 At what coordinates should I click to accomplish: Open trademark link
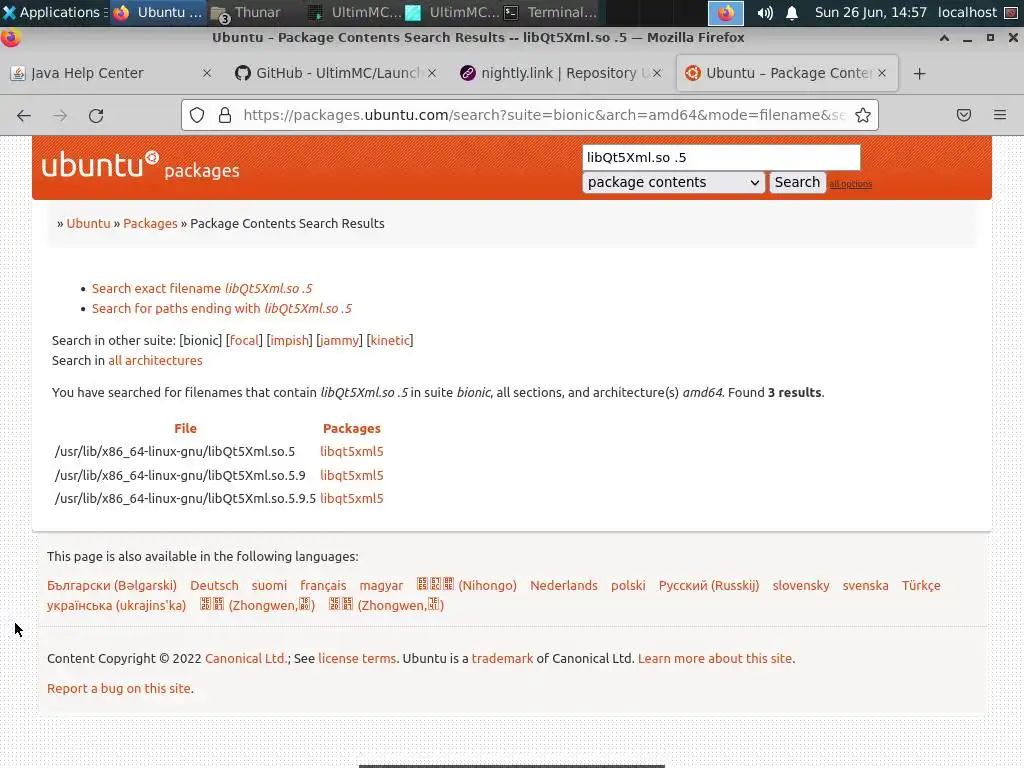pos(502,658)
